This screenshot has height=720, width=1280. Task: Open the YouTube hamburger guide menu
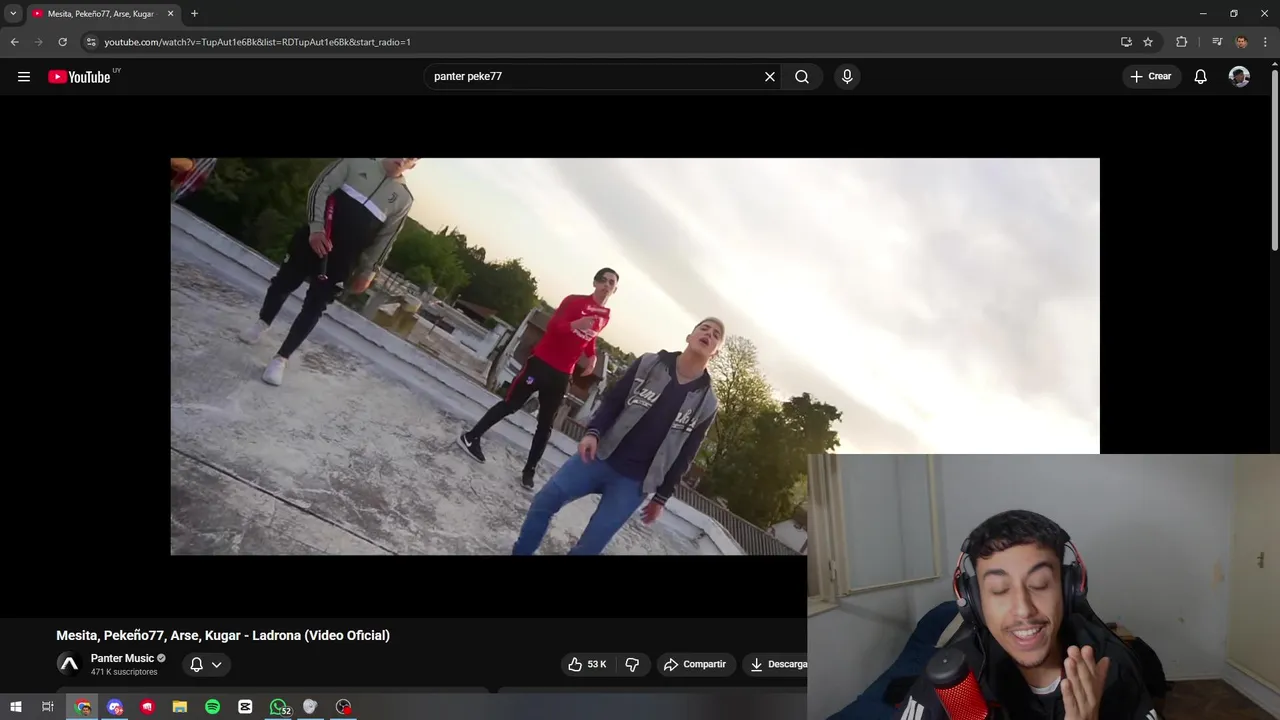click(x=24, y=77)
